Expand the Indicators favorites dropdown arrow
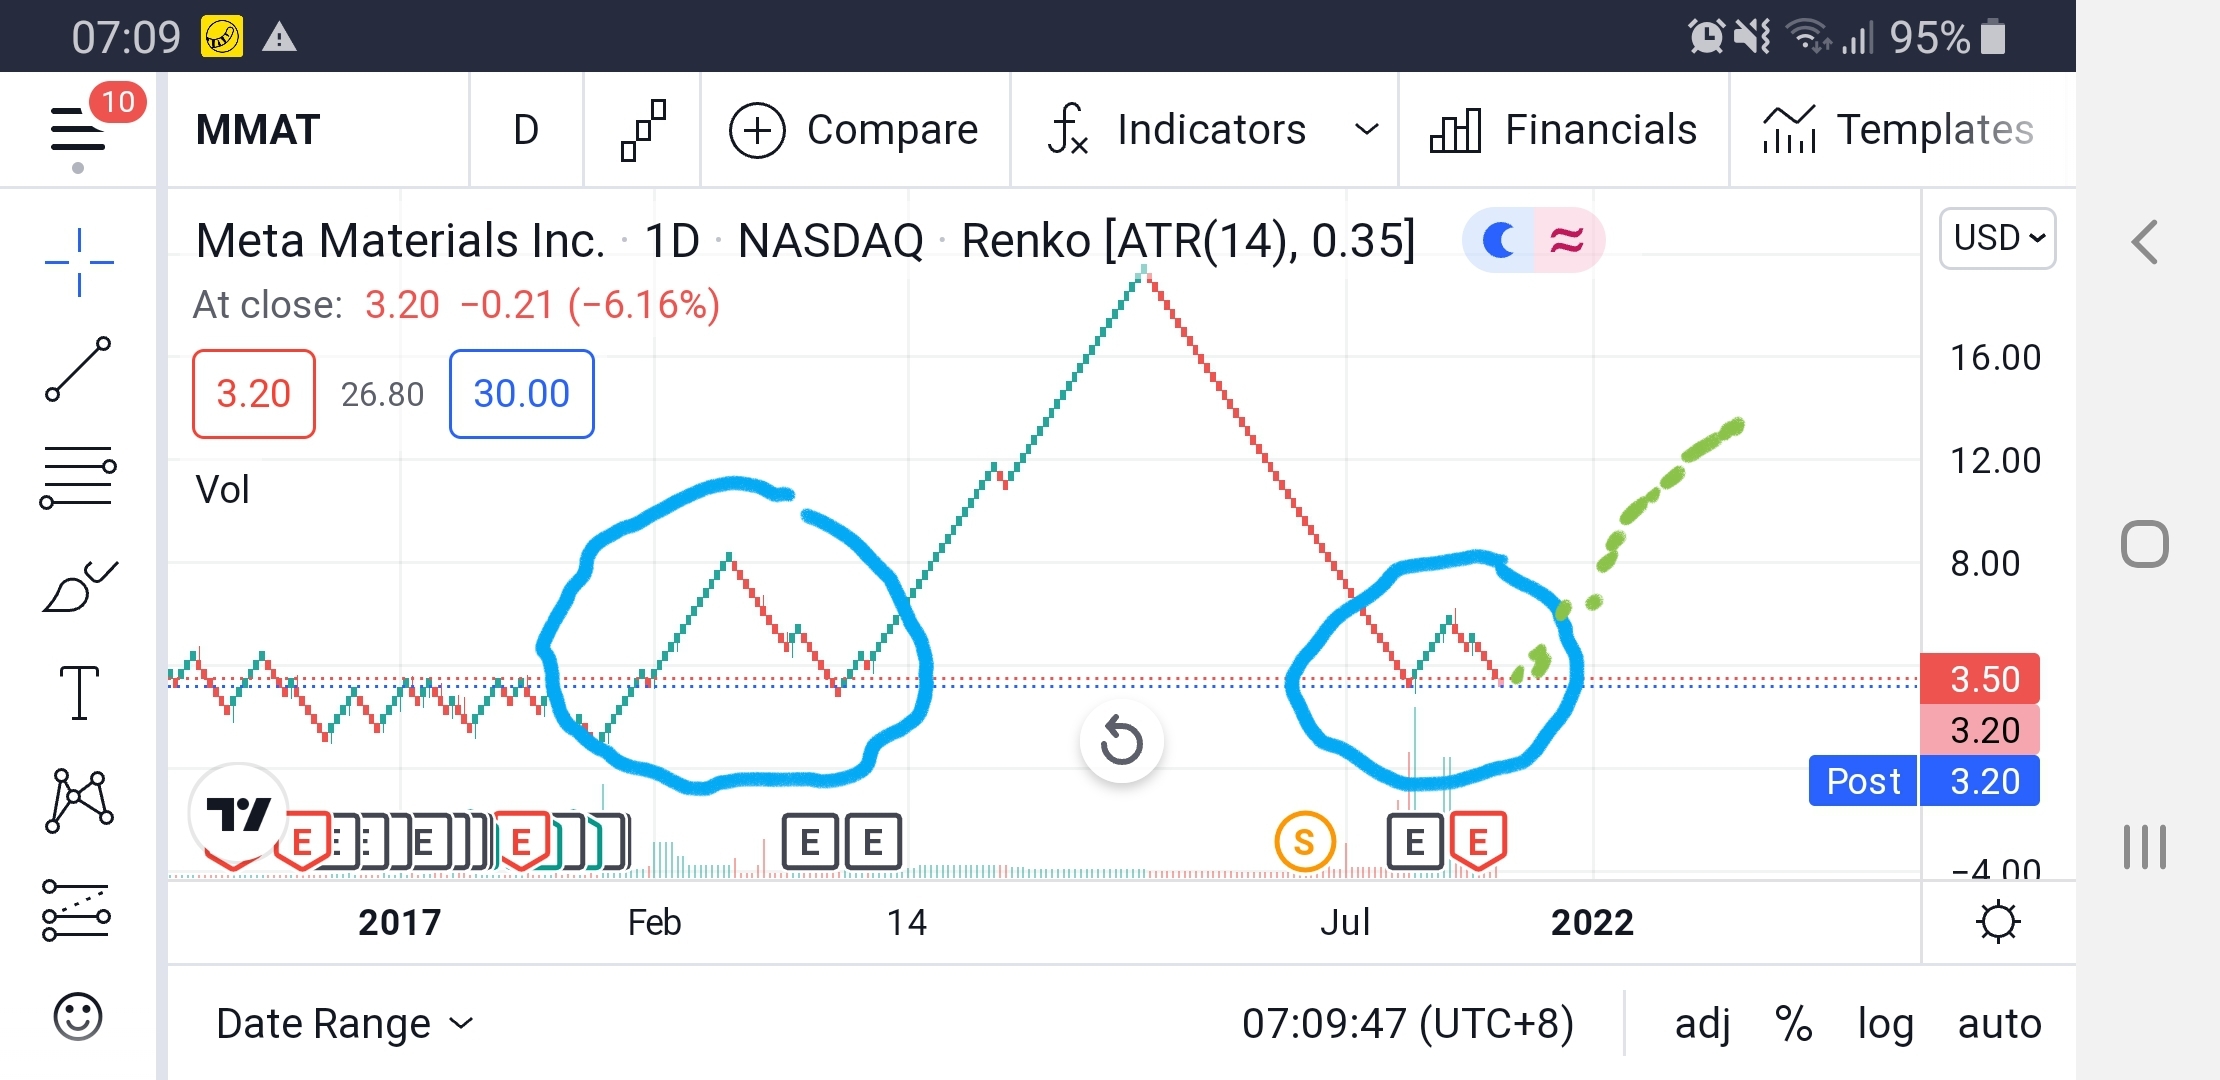Image resolution: width=2220 pixels, height=1080 pixels. pos(1366,129)
